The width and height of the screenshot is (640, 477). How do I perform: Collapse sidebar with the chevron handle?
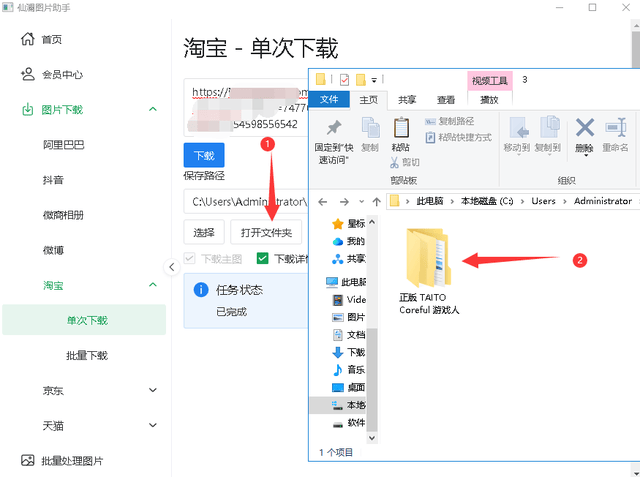pyautogui.click(x=172, y=267)
